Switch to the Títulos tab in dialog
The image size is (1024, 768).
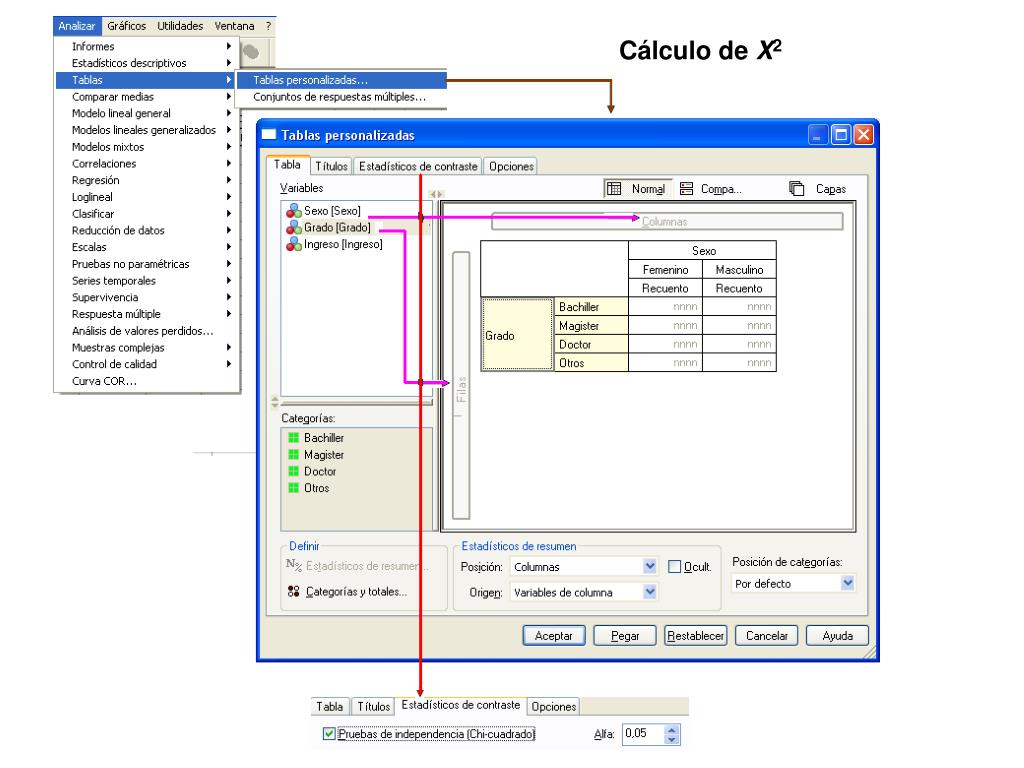(x=332, y=167)
